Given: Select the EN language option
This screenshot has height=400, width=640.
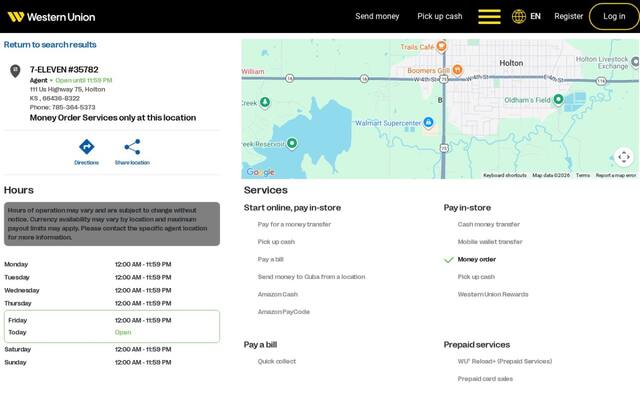Looking at the screenshot, I should (536, 16).
